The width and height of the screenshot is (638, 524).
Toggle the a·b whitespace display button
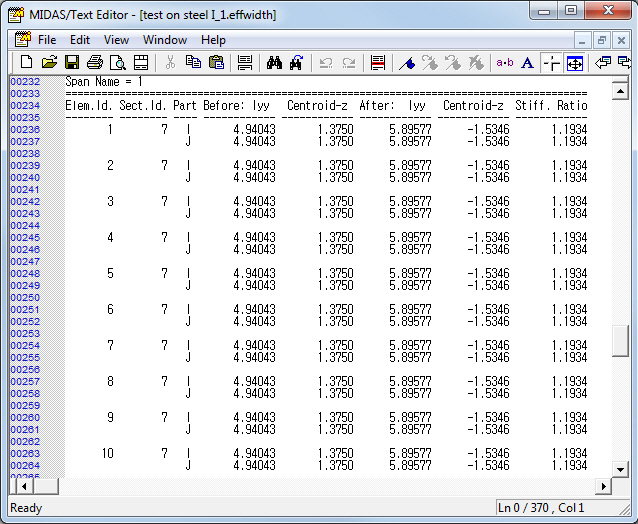tap(504, 63)
